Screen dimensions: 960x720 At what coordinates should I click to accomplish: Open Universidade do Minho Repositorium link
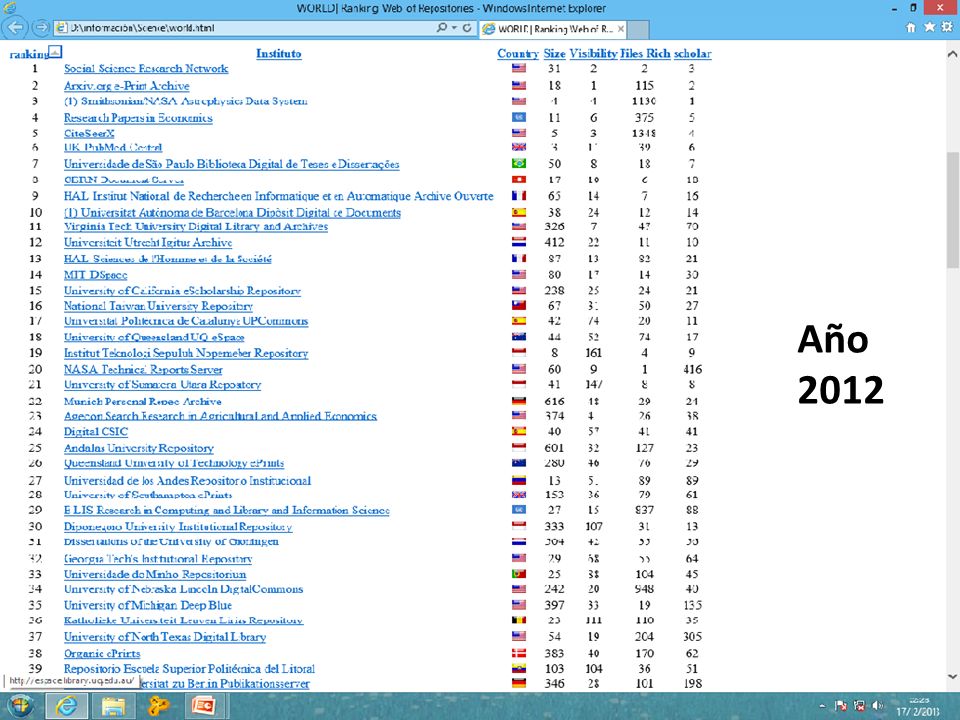[x=155, y=574]
